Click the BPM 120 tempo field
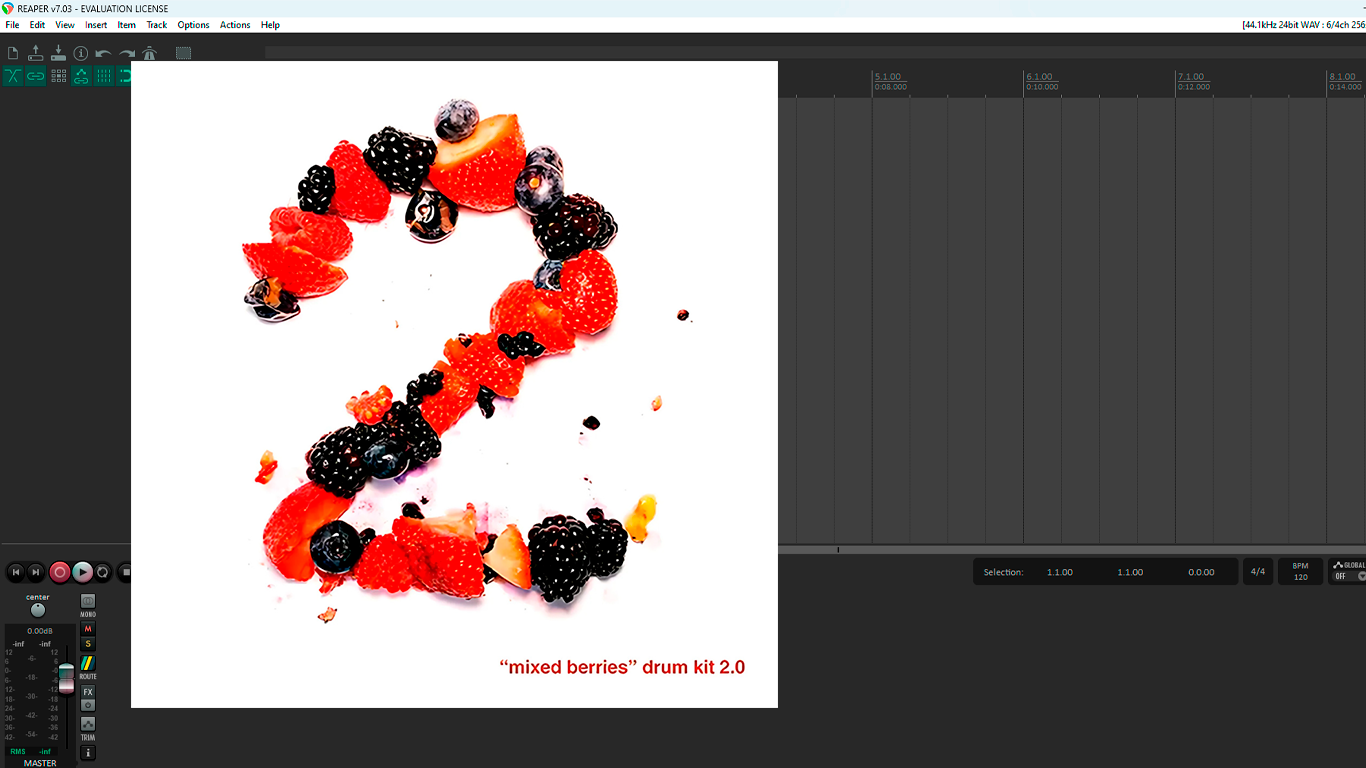The height and width of the screenshot is (768, 1366). tap(1300, 572)
